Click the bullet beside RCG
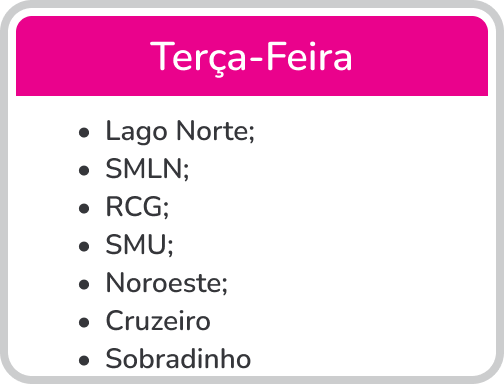The image size is (504, 384). [x=84, y=209]
